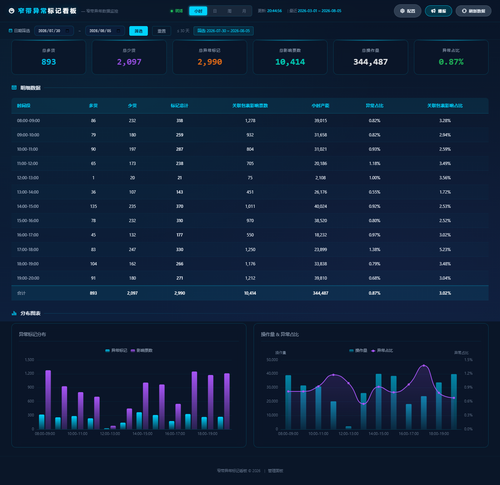Toggle the cyan 异常标记 legend series
This screenshot has height=485, width=500.
pyautogui.click(x=116, y=350)
